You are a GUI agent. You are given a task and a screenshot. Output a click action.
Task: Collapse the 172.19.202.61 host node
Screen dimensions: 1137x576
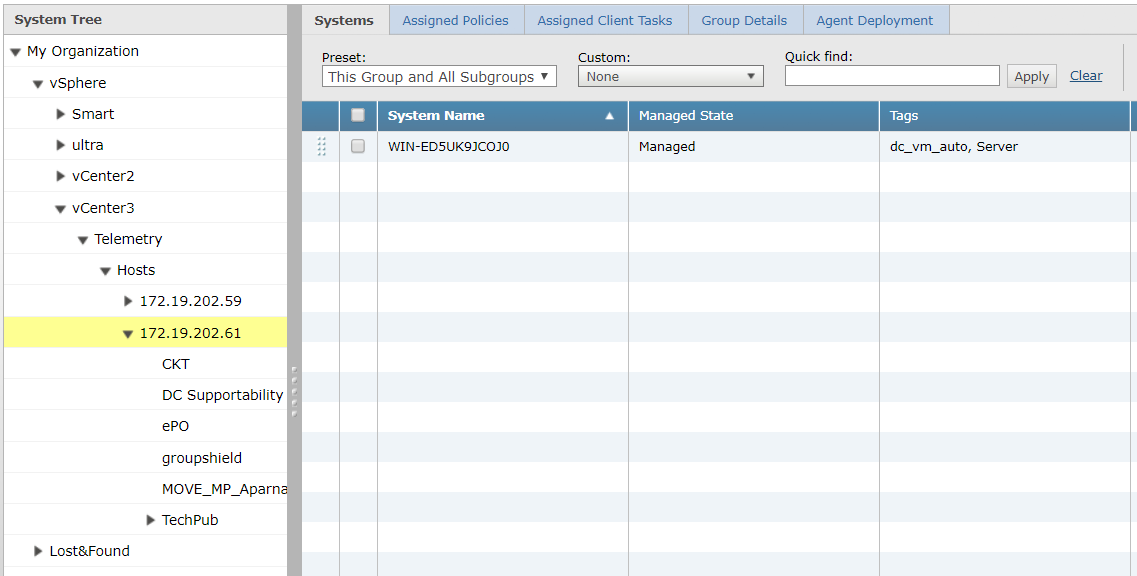click(128, 334)
